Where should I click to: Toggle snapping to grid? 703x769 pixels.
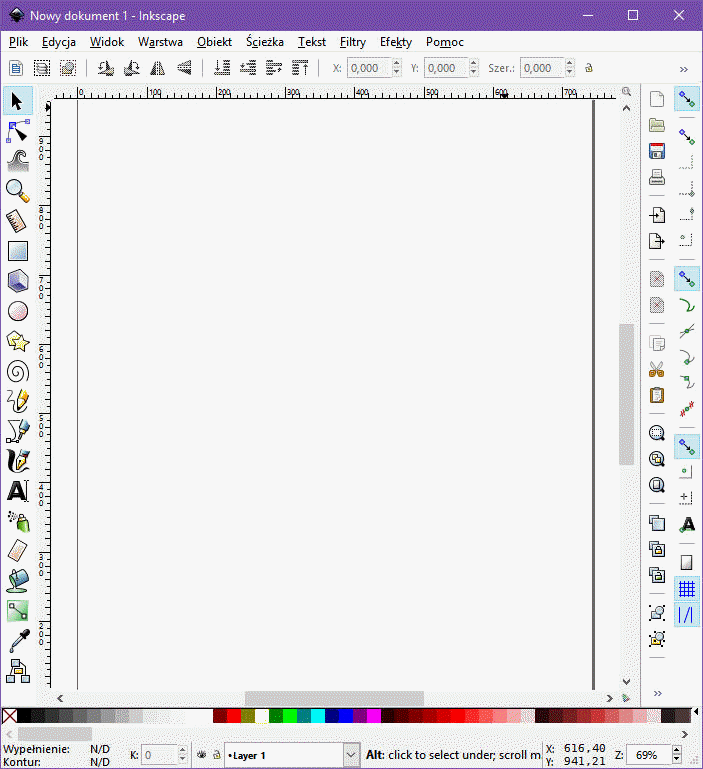[x=686, y=588]
